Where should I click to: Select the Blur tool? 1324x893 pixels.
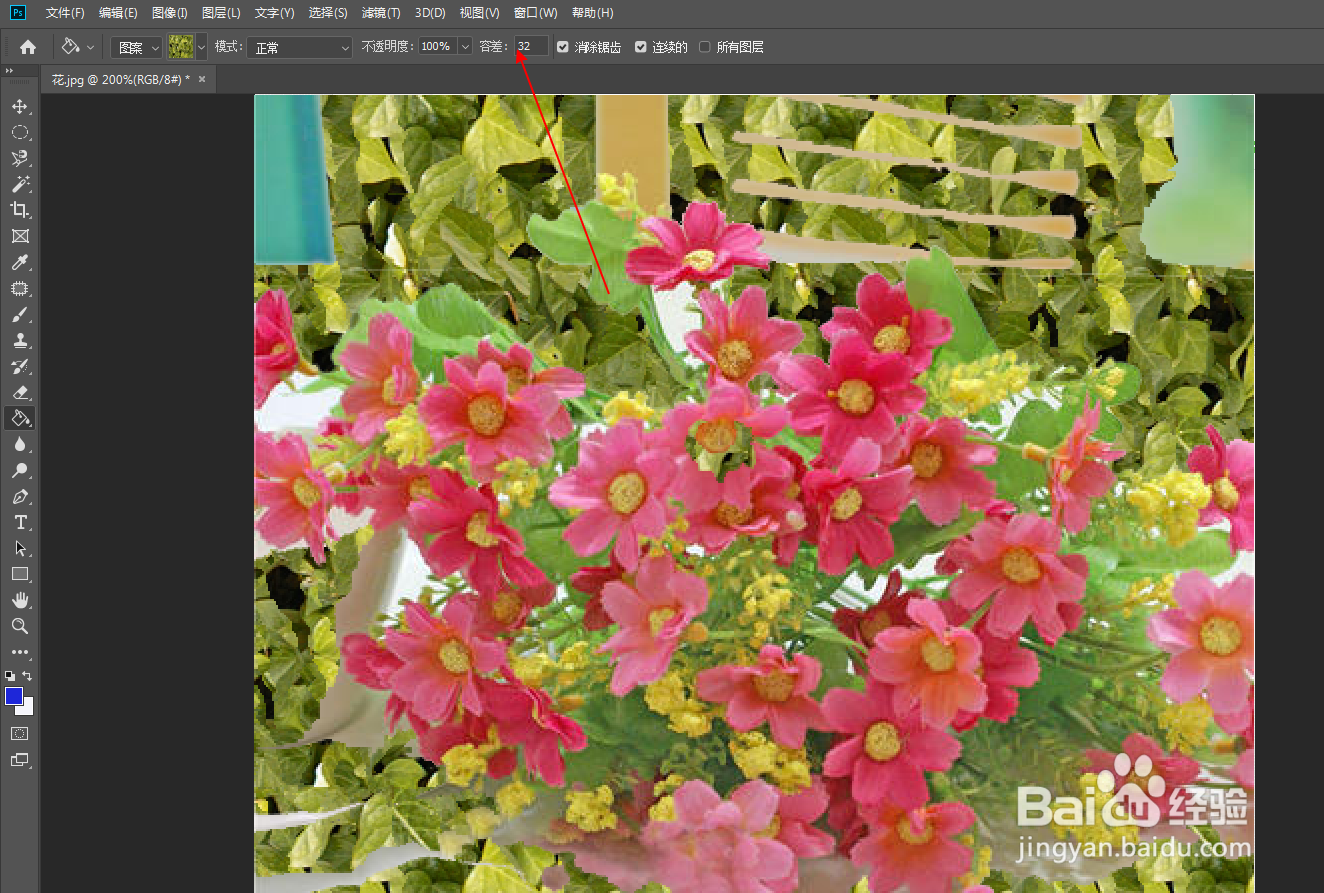(x=20, y=444)
